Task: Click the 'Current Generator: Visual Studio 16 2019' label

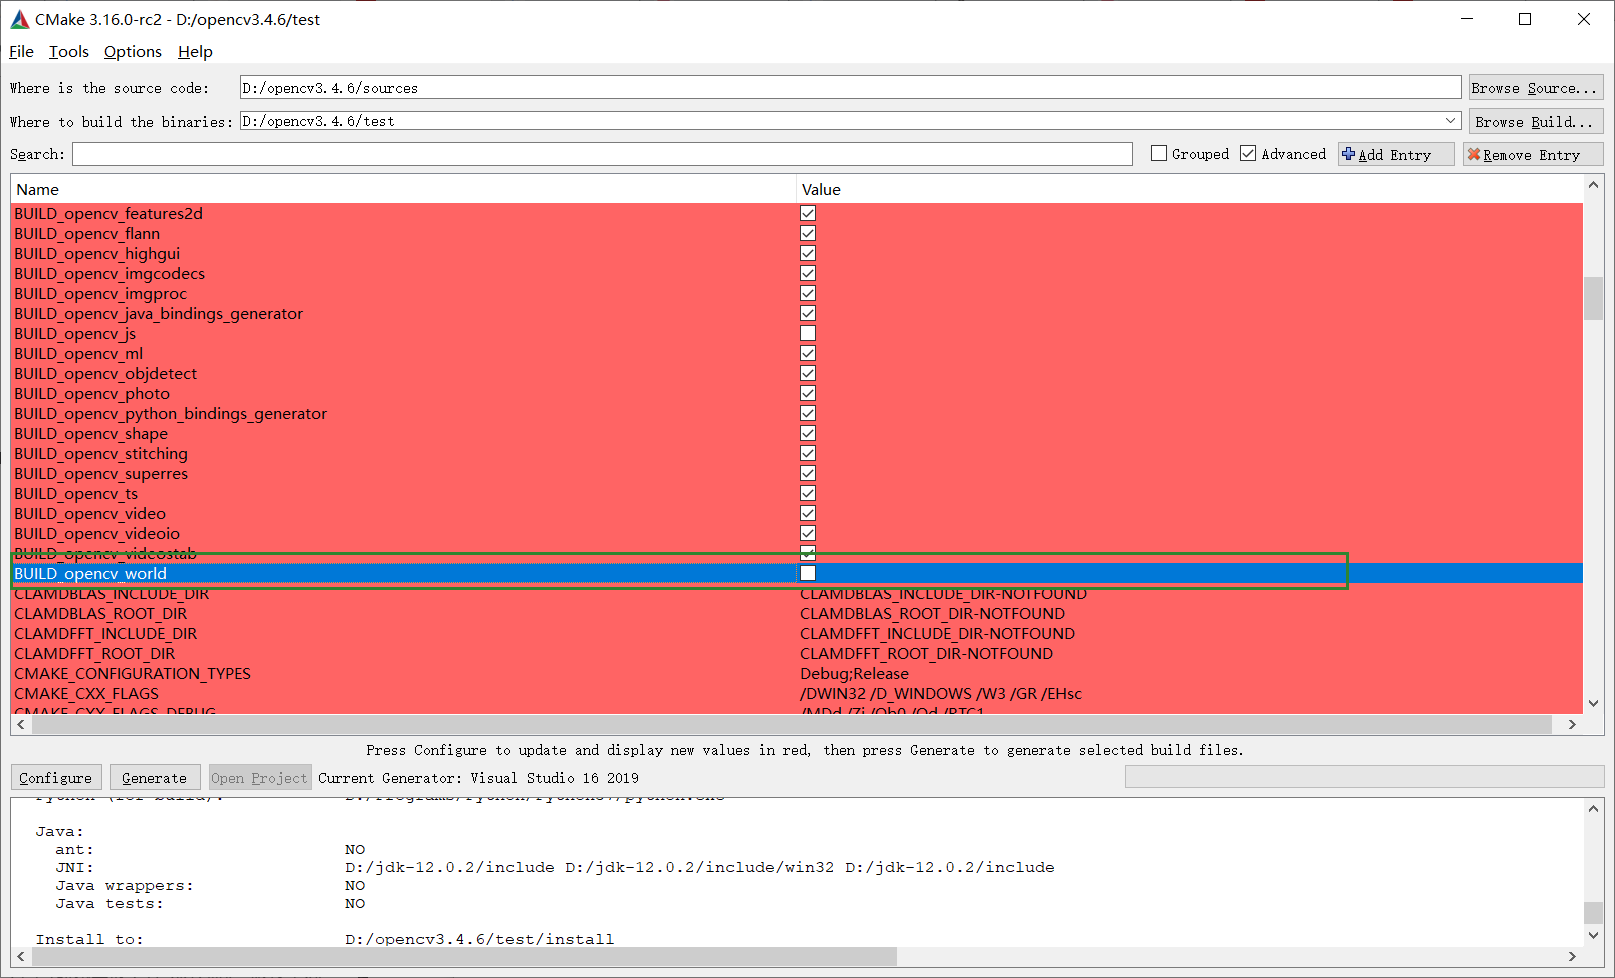Action: point(478,778)
